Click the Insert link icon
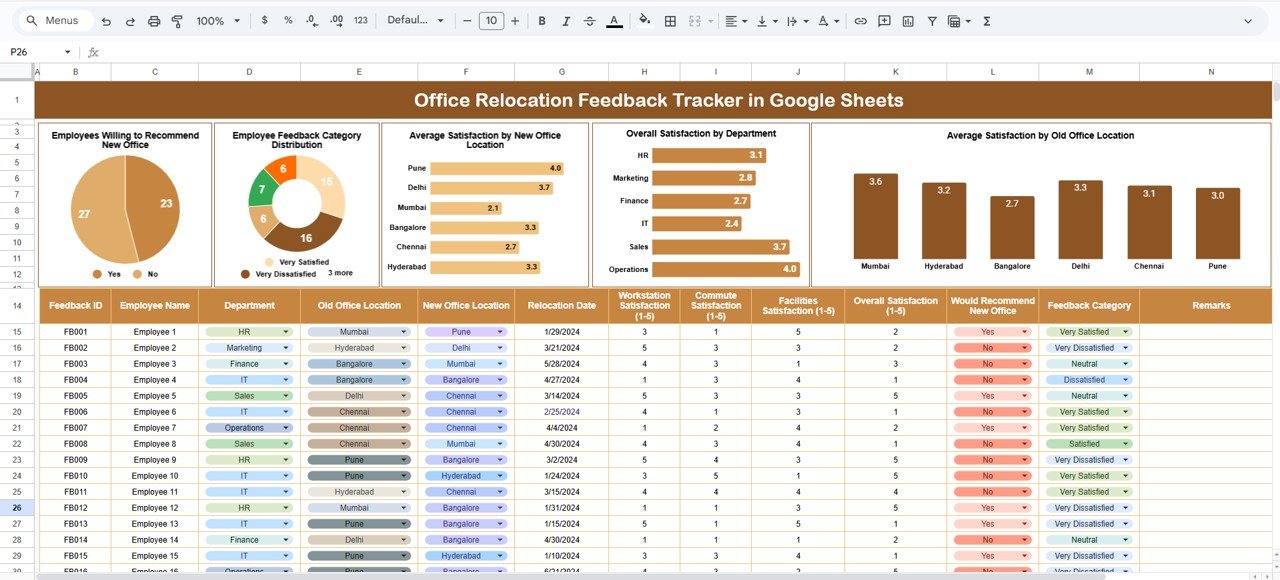 click(x=860, y=21)
